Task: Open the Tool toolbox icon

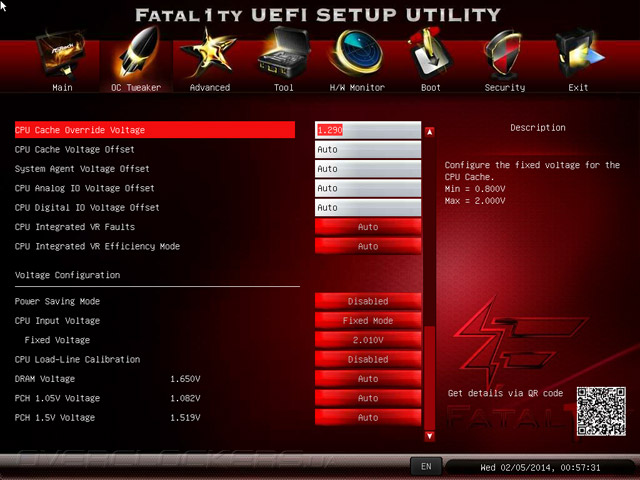Action: coord(284,53)
